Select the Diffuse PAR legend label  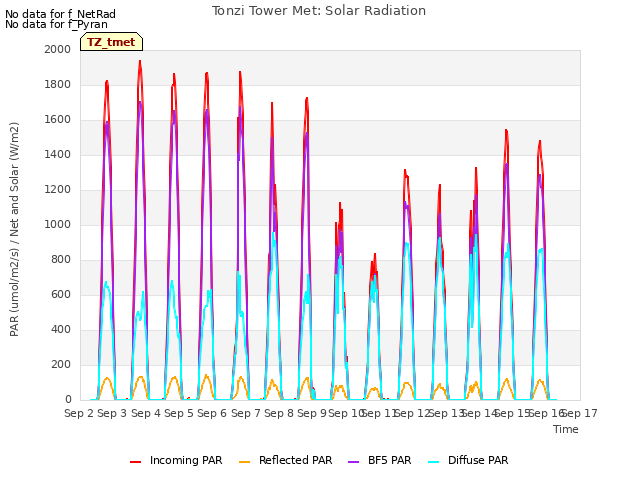tap(478, 460)
